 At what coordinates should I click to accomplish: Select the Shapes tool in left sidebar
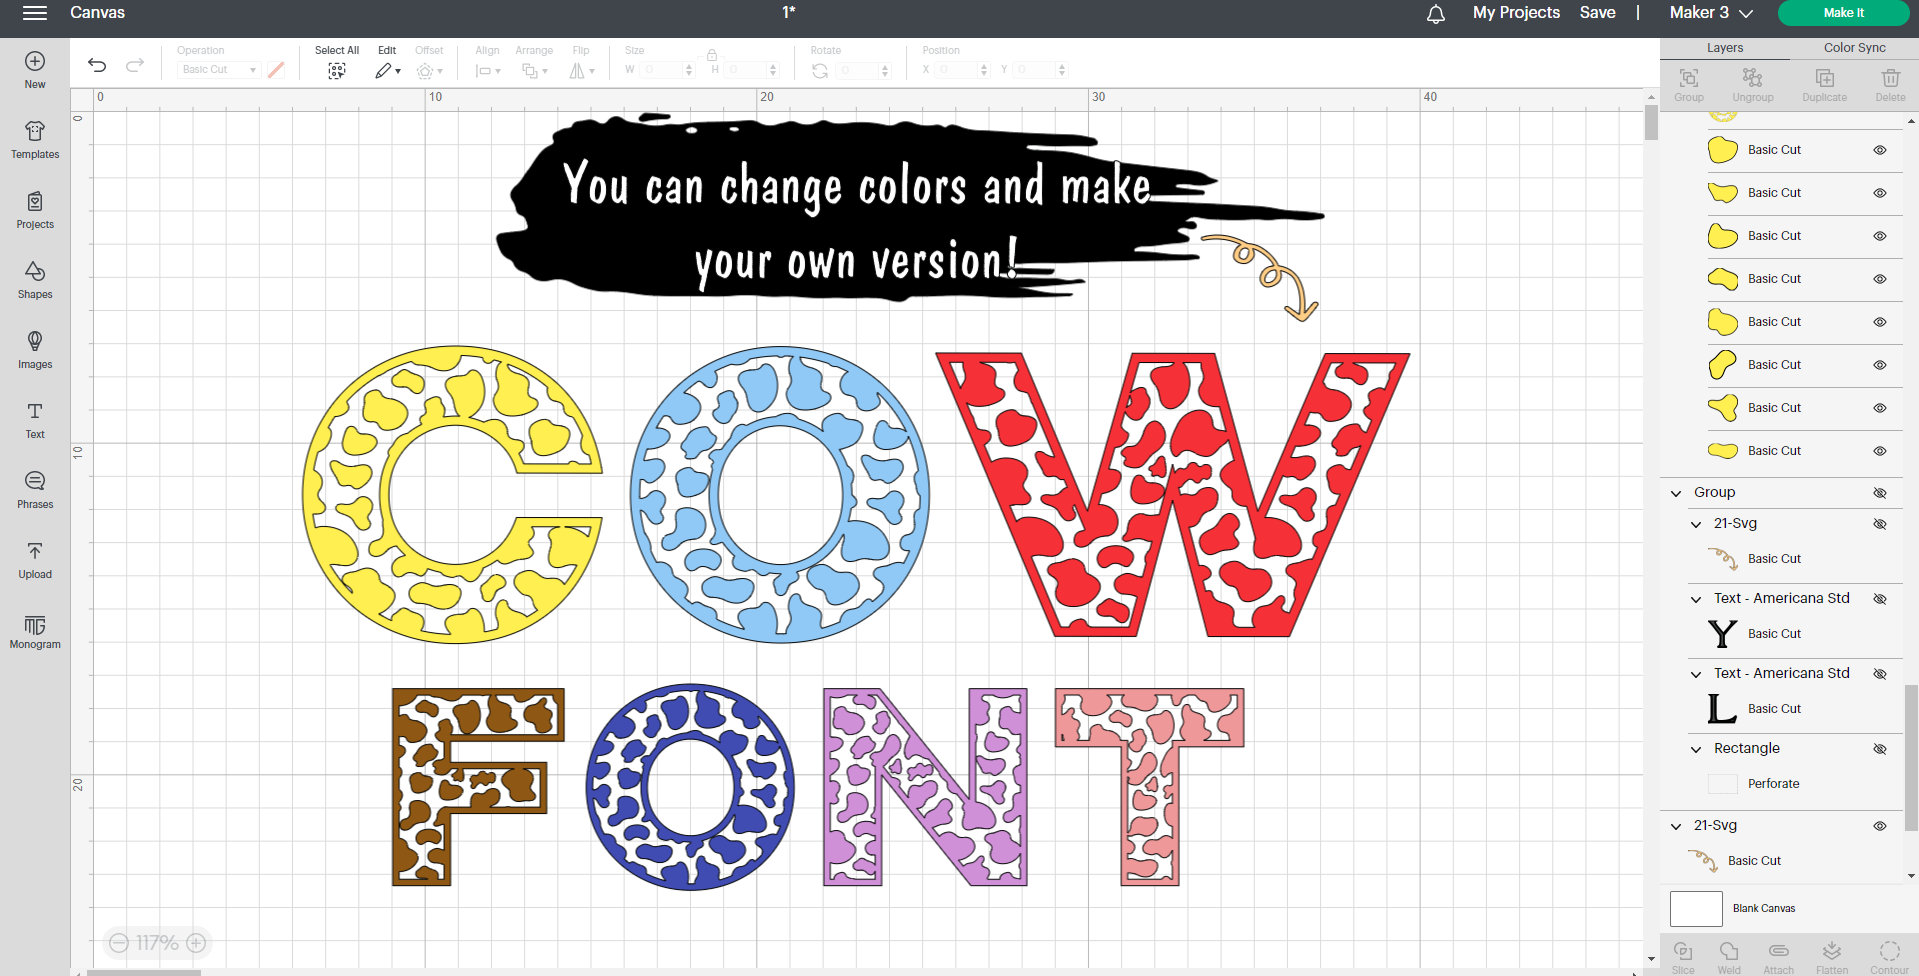pos(34,279)
